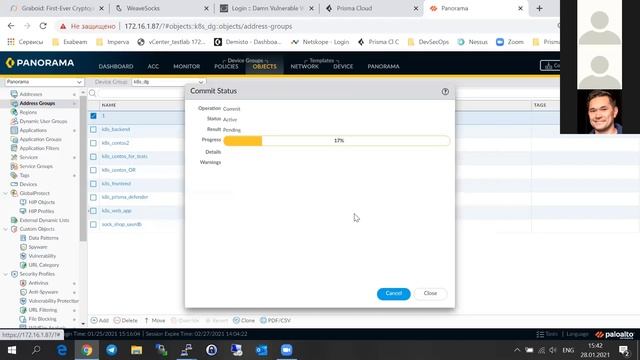Select Address Groups in the sidebar tree
The height and width of the screenshot is (360, 640).
pos(37,103)
